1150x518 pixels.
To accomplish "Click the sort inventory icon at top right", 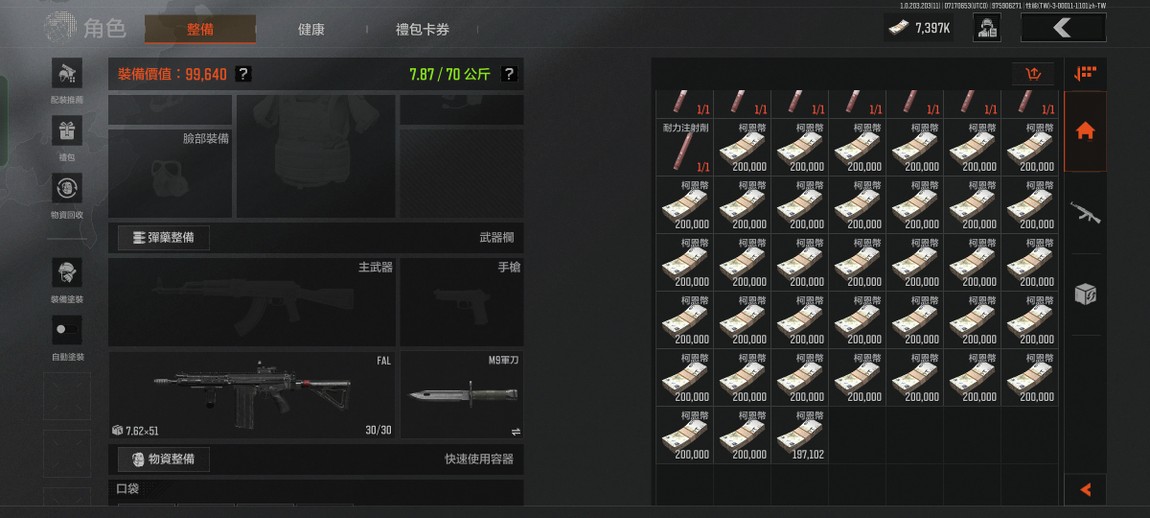I will 1033,73.
